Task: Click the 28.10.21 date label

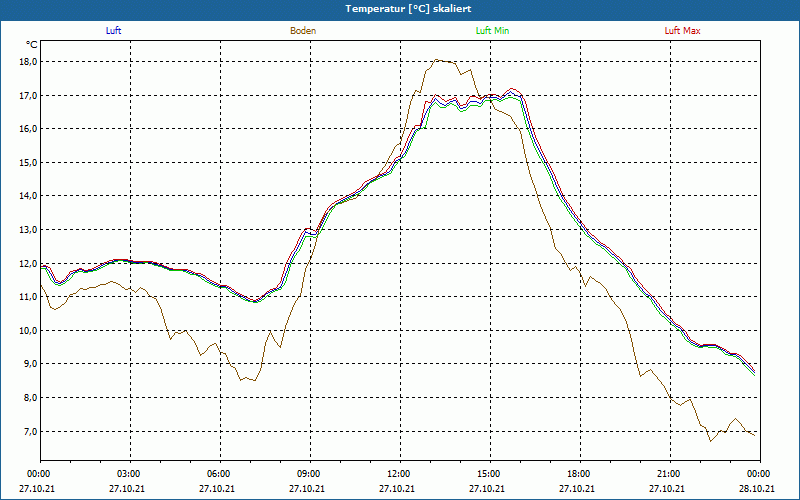Action: coord(757,488)
